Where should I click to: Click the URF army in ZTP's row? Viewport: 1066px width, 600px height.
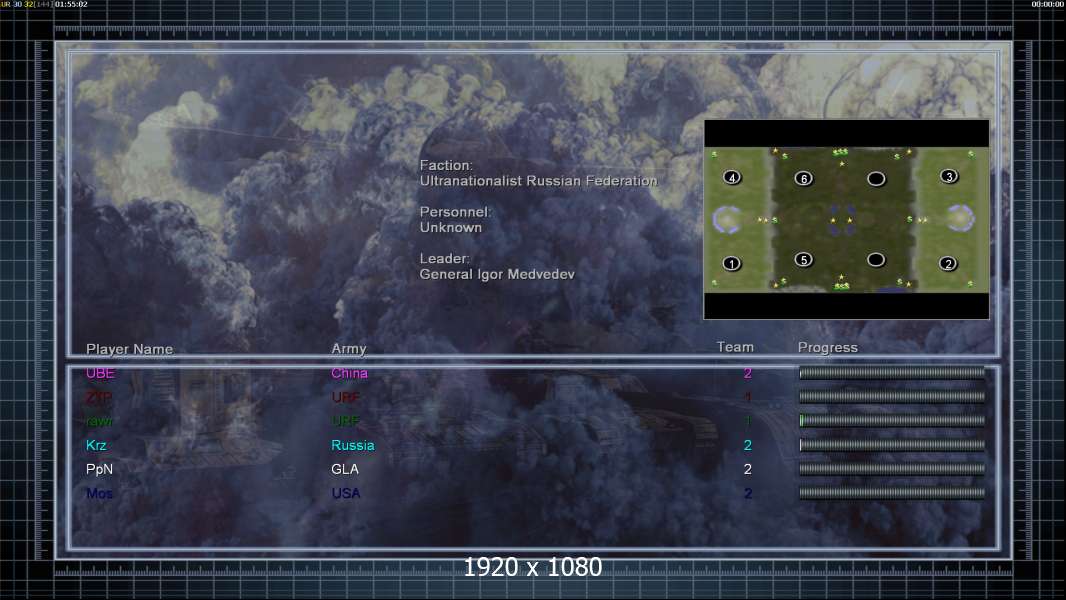tap(345, 397)
